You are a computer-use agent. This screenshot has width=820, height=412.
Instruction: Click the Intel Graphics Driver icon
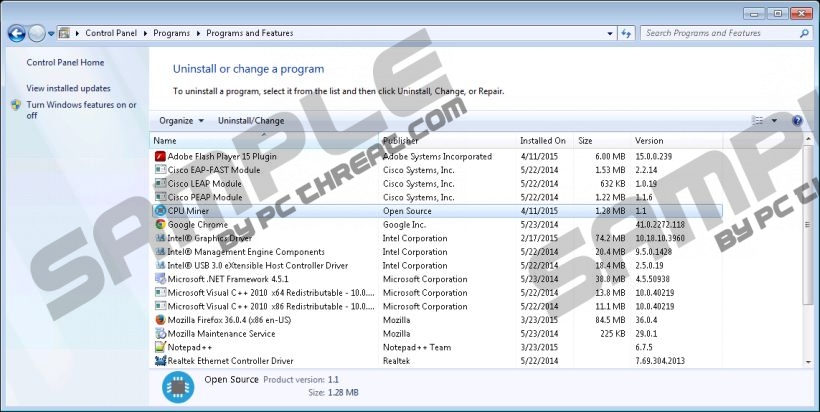pos(161,238)
